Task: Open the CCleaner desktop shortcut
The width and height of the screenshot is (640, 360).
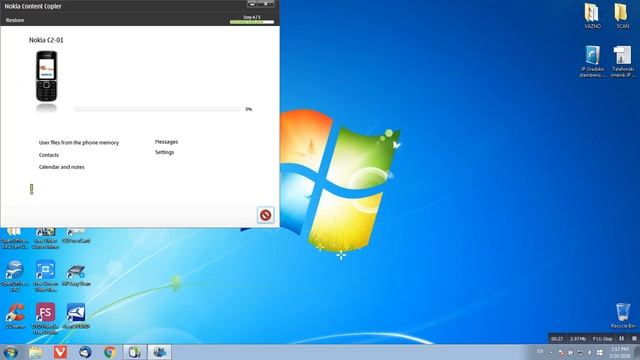Action: [x=15, y=316]
